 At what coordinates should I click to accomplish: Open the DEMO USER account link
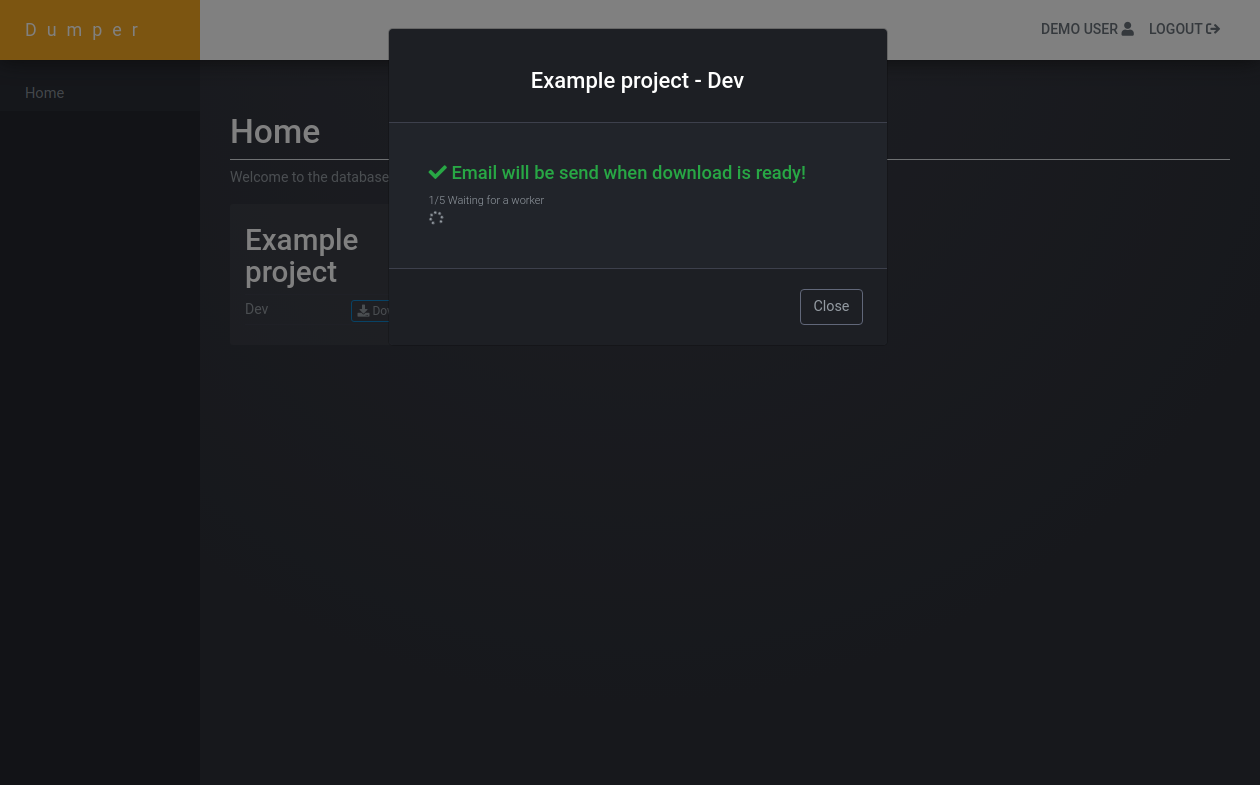pyautogui.click(x=1087, y=29)
